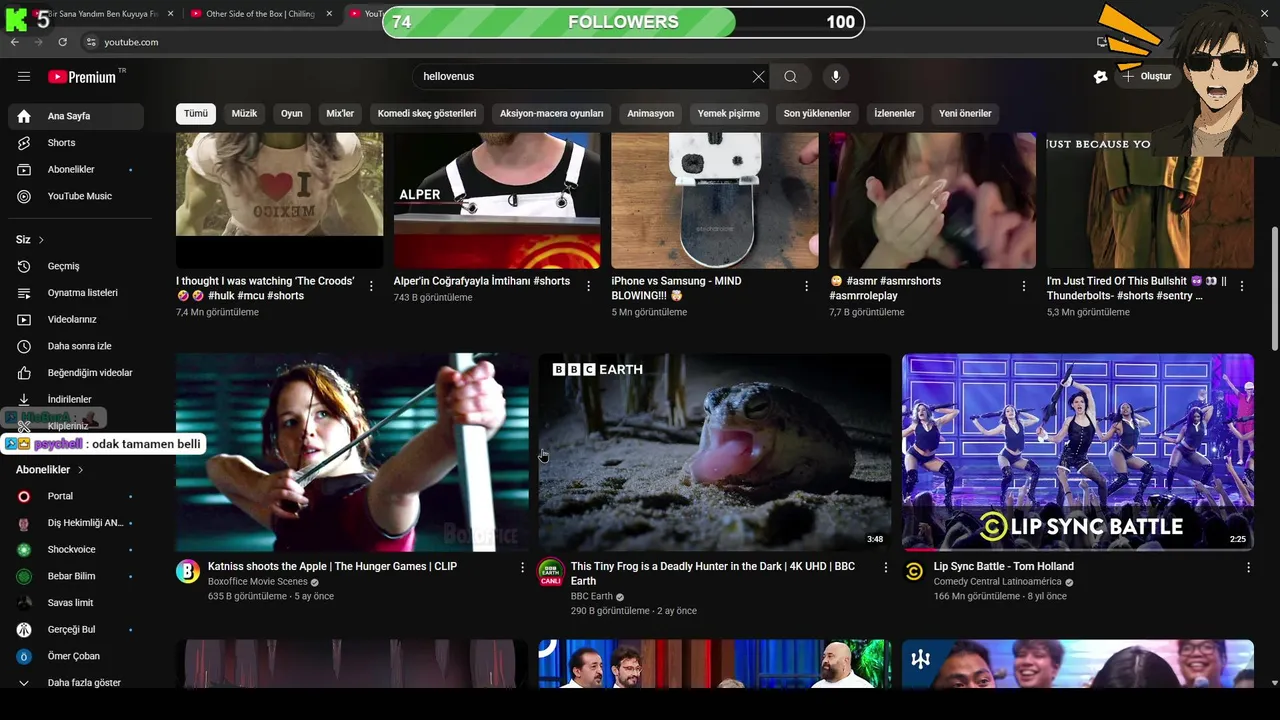The image size is (1280, 720).
Task: Select the Animasyon filter chip
Action: point(650,114)
